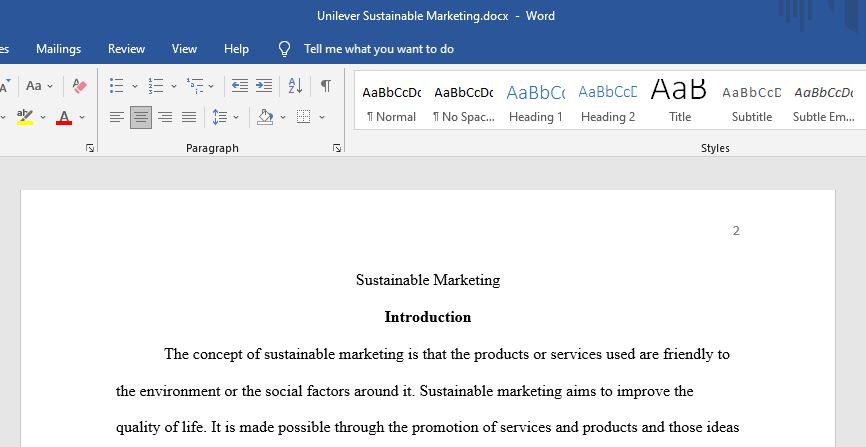
Task: Apply the Heading 1 style
Action: click(536, 101)
